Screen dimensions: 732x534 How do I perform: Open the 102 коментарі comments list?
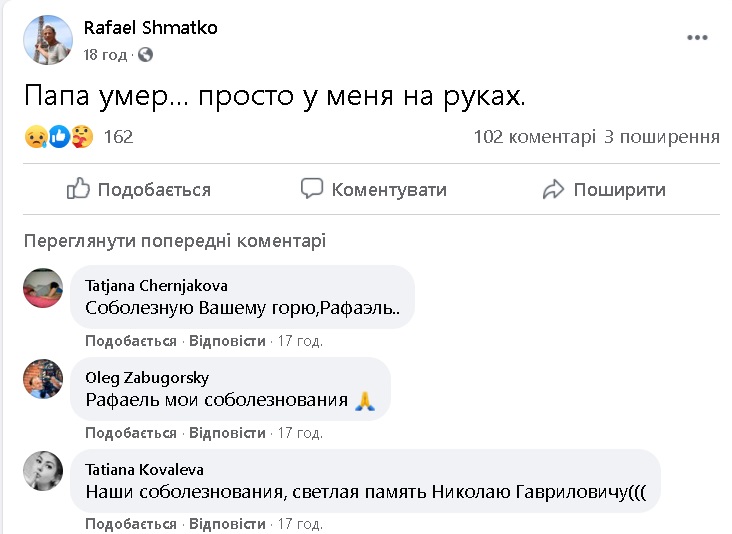coord(534,137)
